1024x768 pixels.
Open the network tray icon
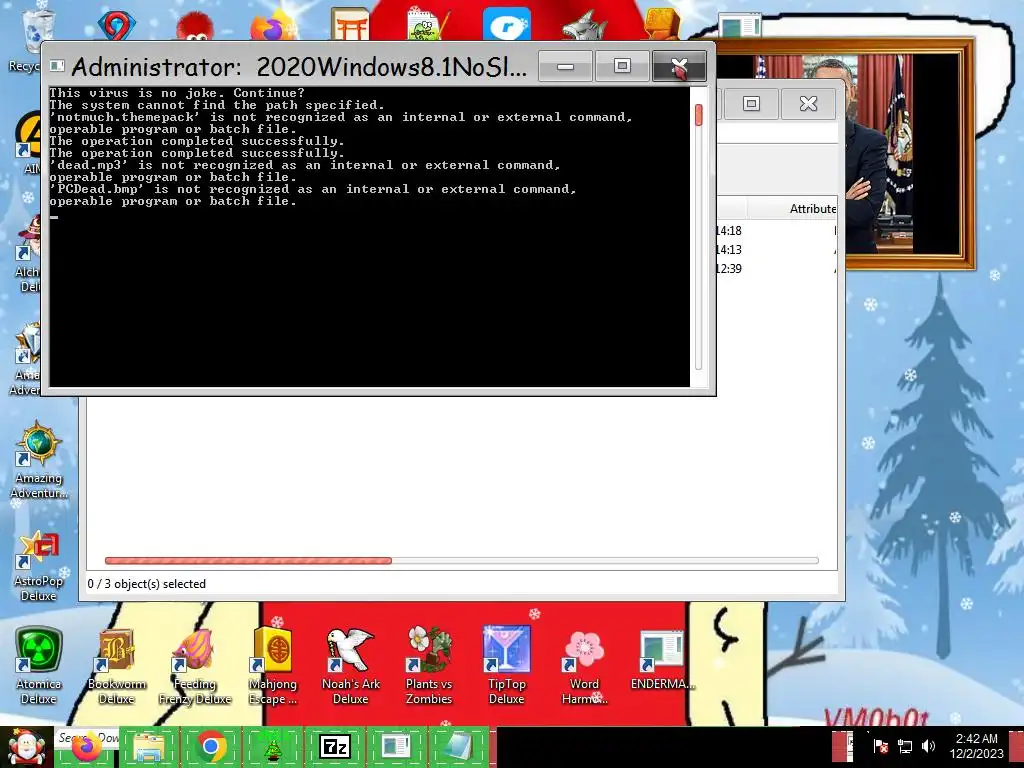click(x=904, y=746)
